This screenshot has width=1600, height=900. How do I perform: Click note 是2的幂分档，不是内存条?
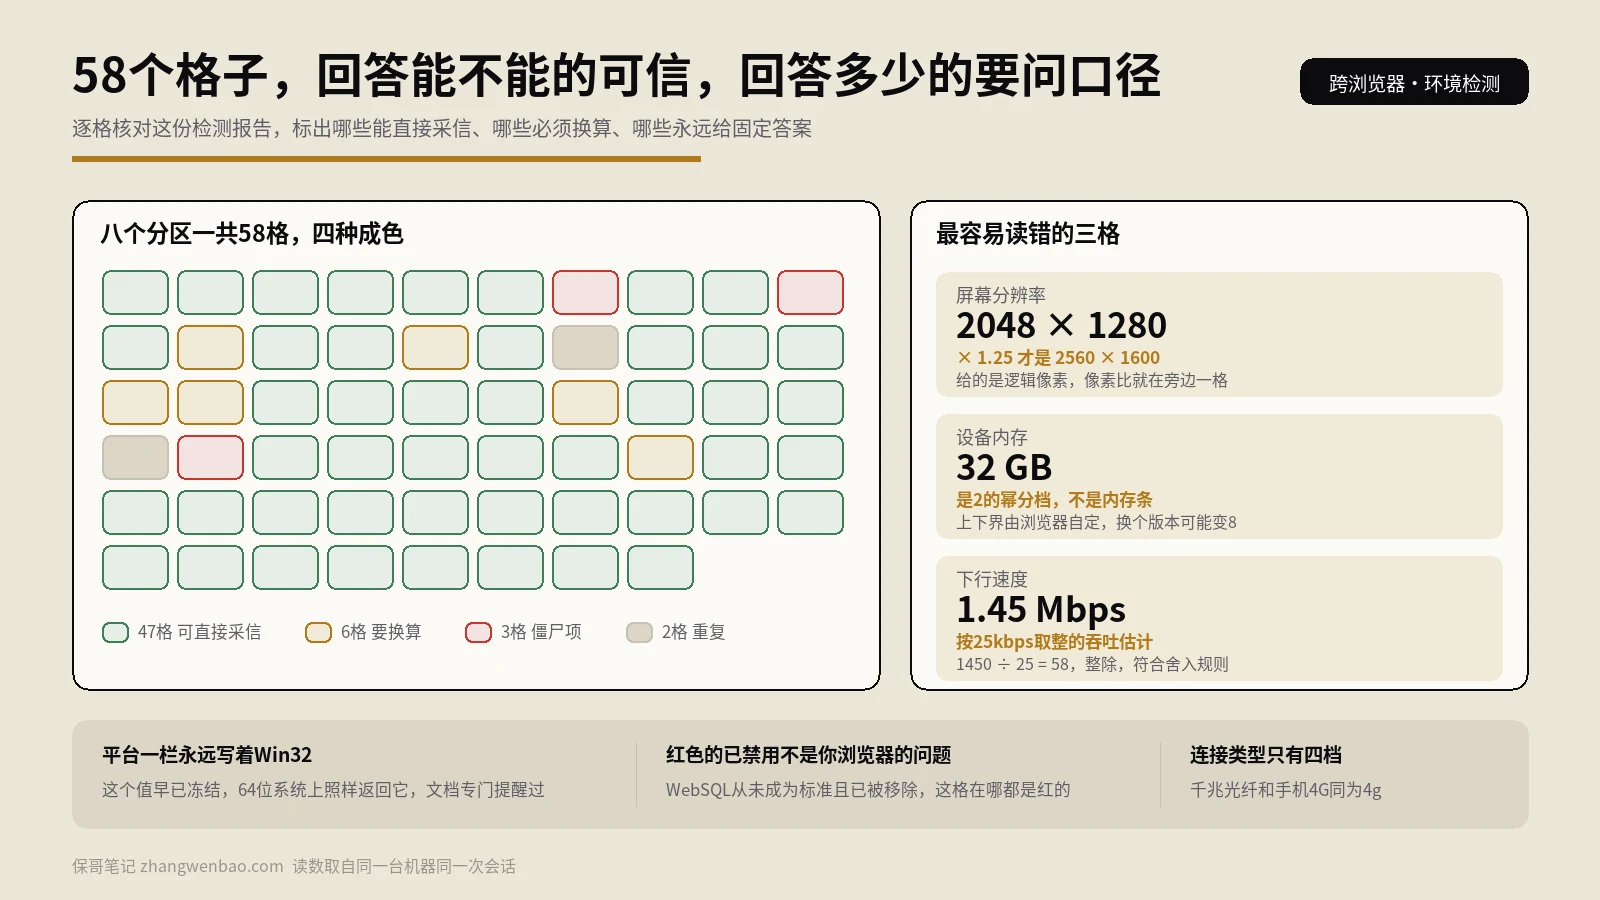tap(1054, 500)
